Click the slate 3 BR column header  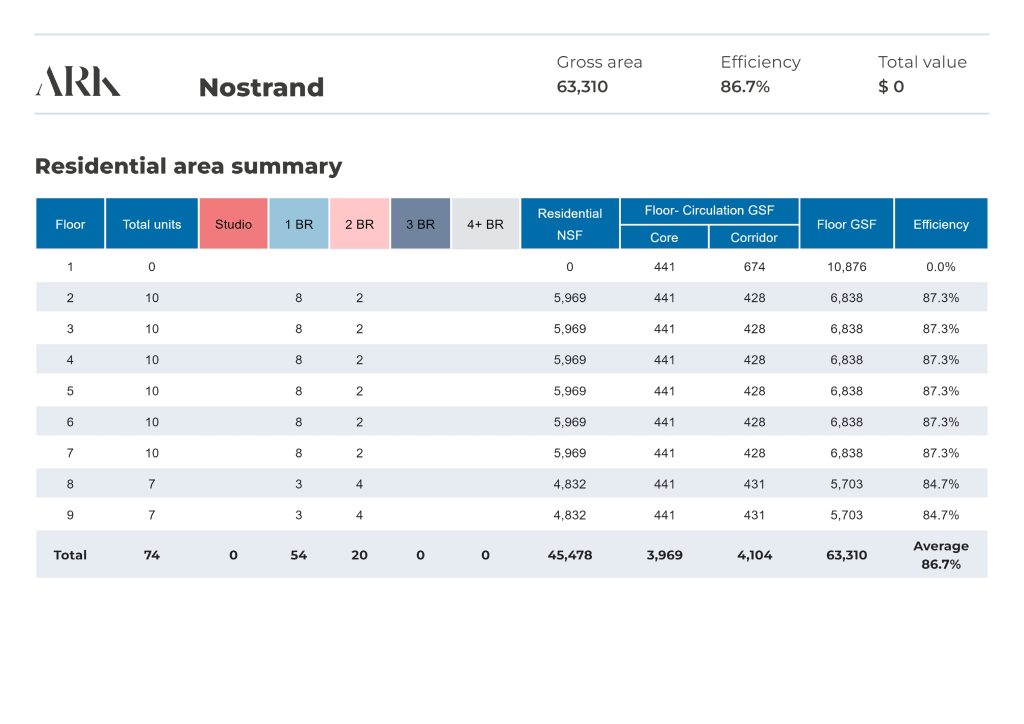[x=420, y=224]
